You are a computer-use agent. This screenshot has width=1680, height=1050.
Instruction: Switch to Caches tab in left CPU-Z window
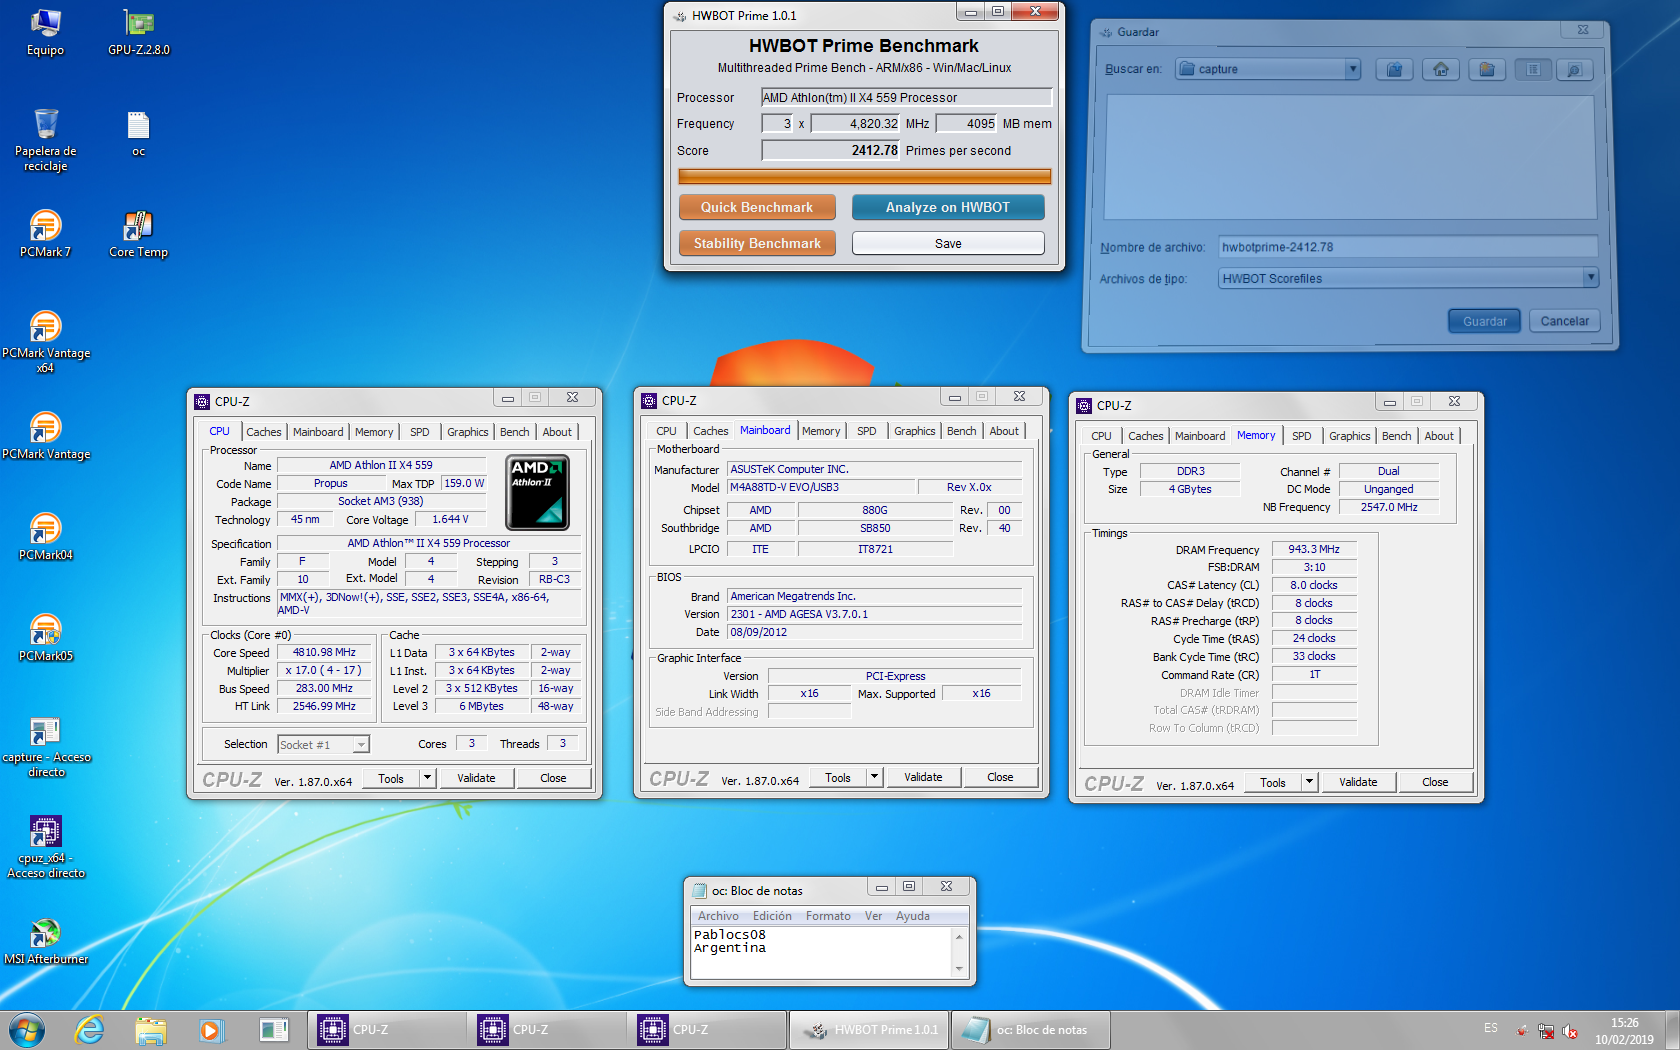coord(264,432)
